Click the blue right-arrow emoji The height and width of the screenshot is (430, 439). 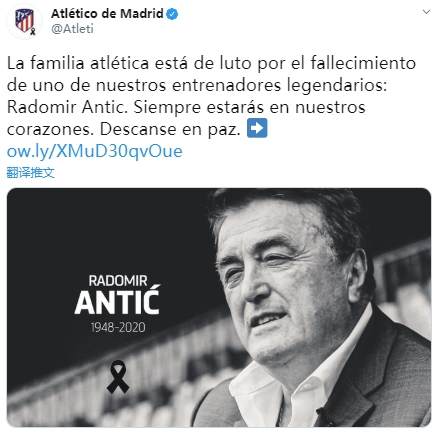click(x=257, y=128)
